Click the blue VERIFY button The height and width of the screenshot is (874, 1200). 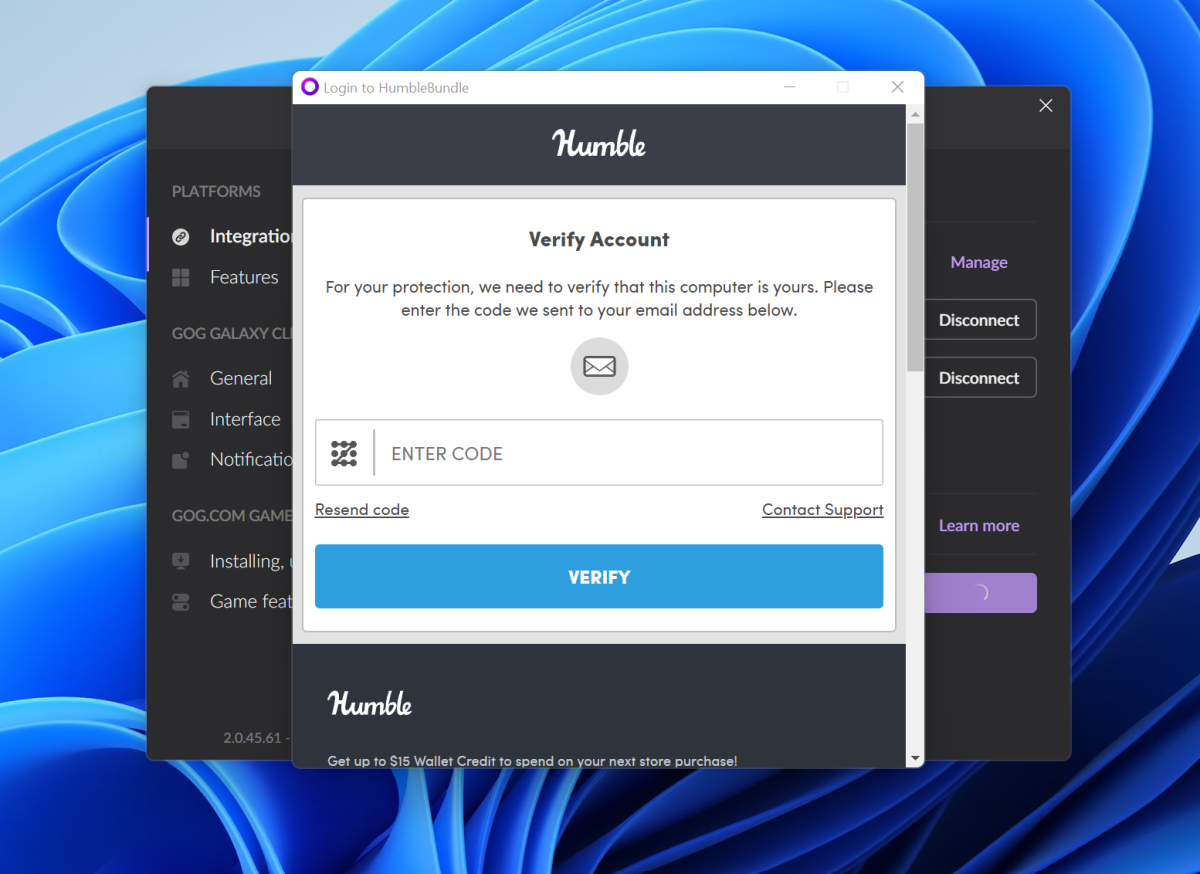coord(599,576)
